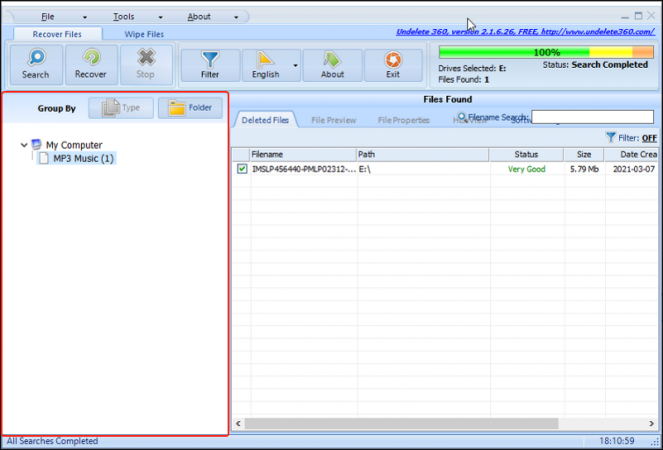Open the About toolbar icon
Viewport: 663px width, 450px height.
coord(332,59)
